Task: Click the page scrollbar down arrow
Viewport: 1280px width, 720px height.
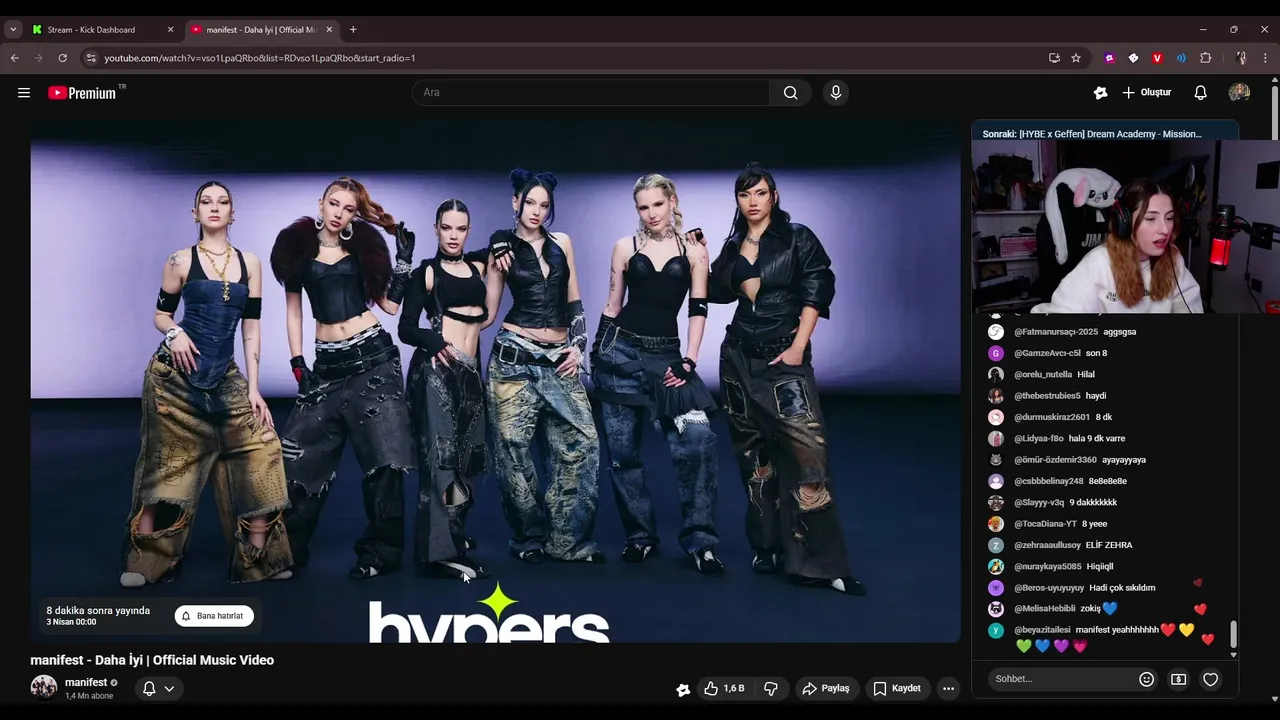Action: tap(1274, 699)
